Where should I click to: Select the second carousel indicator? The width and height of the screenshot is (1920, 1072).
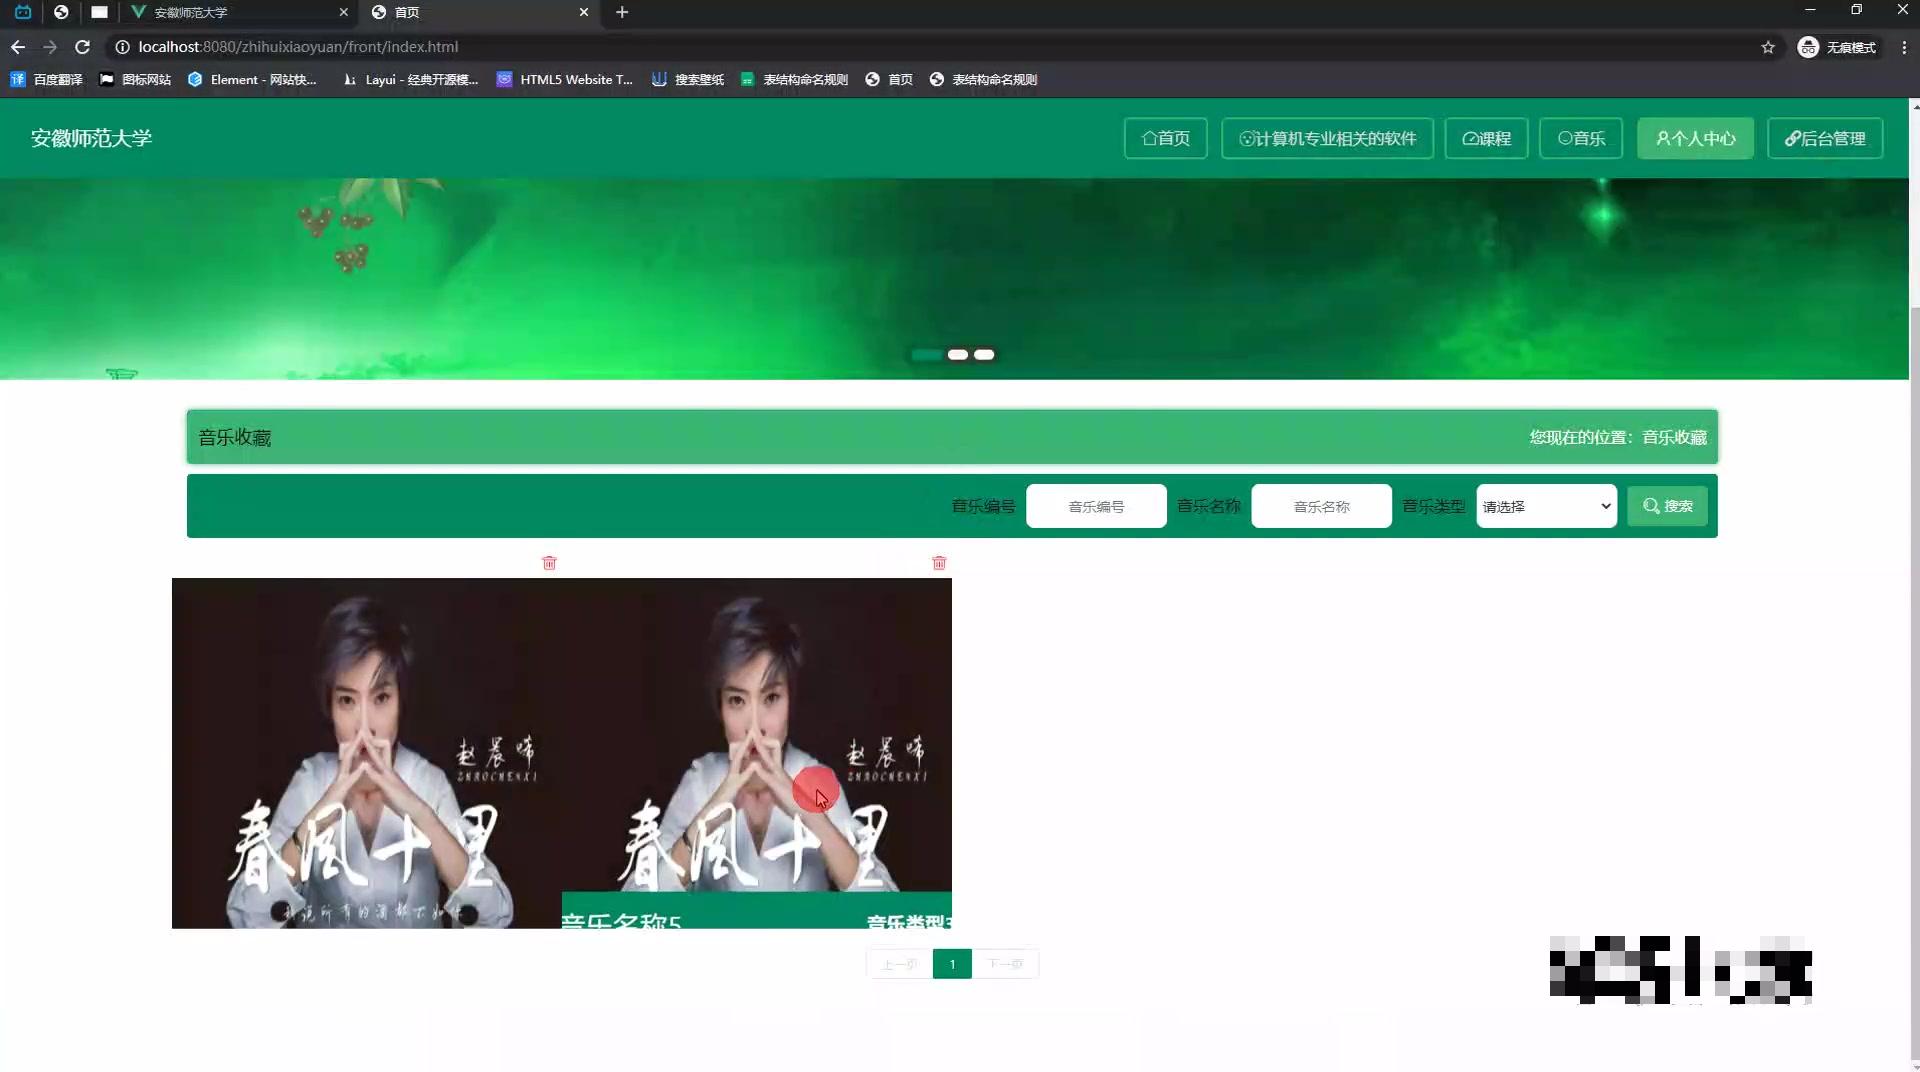pyautogui.click(x=957, y=355)
